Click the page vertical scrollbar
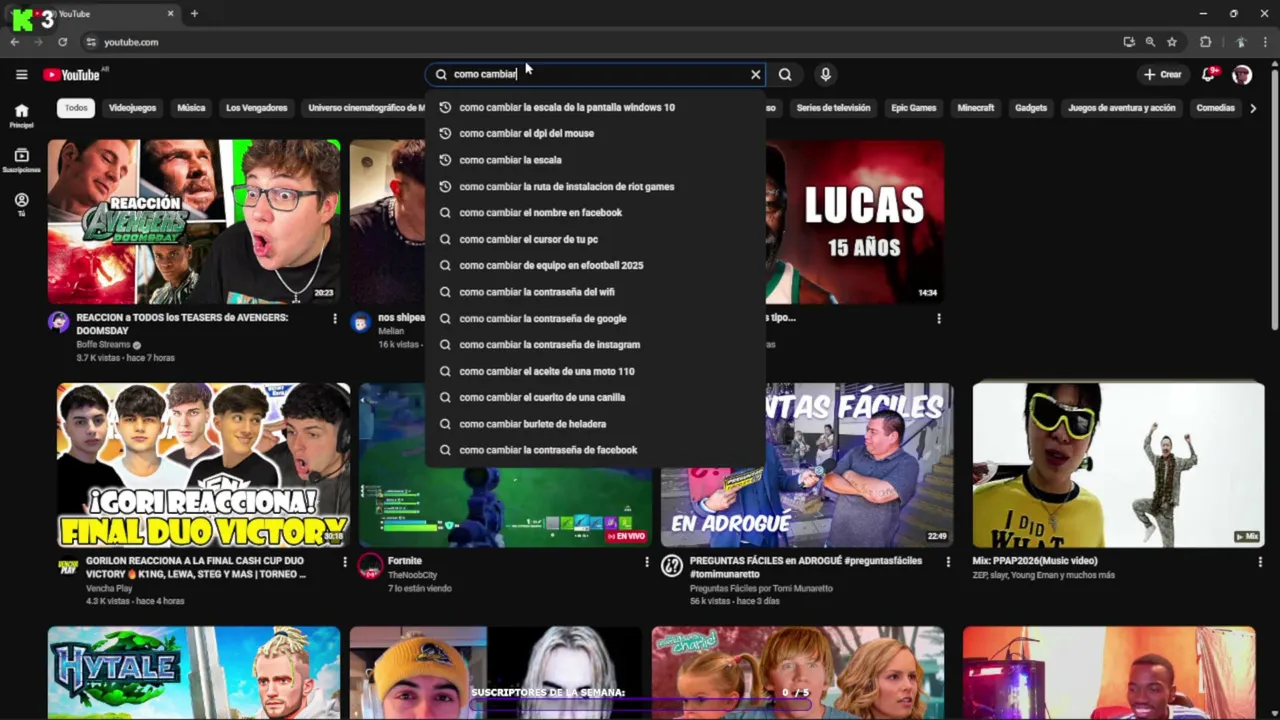 pos(1274,200)
